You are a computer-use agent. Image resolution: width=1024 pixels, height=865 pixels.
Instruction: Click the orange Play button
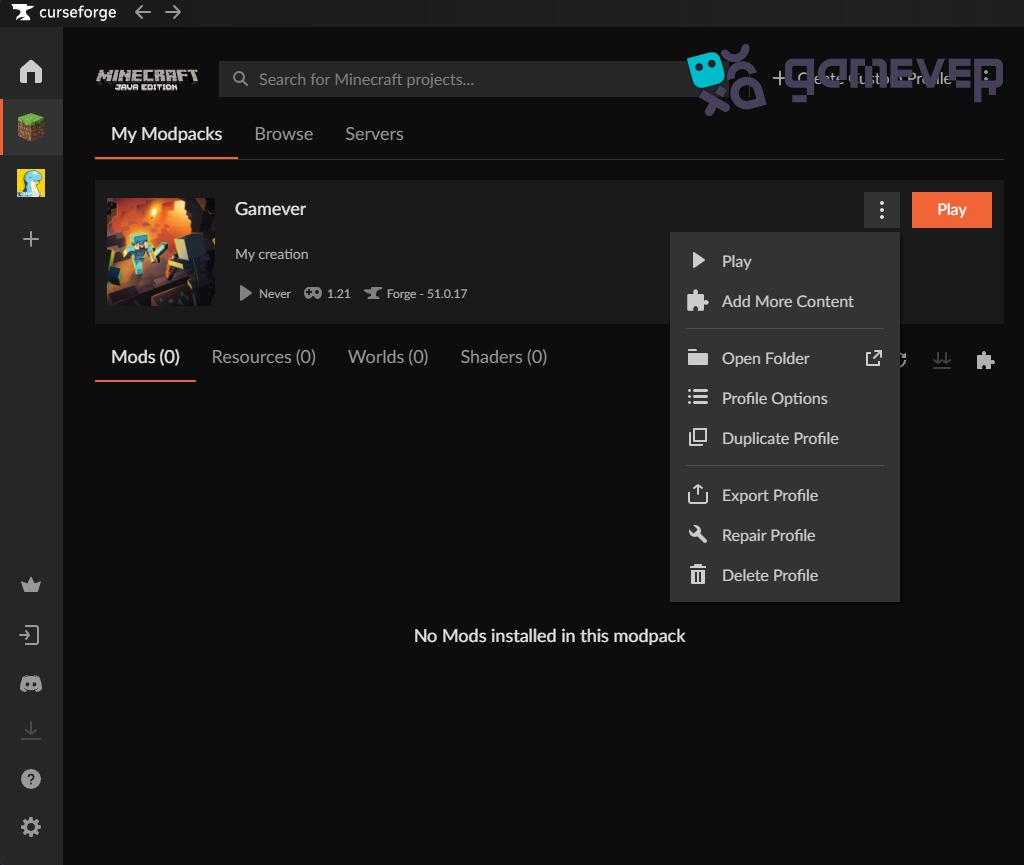[952, 210]
